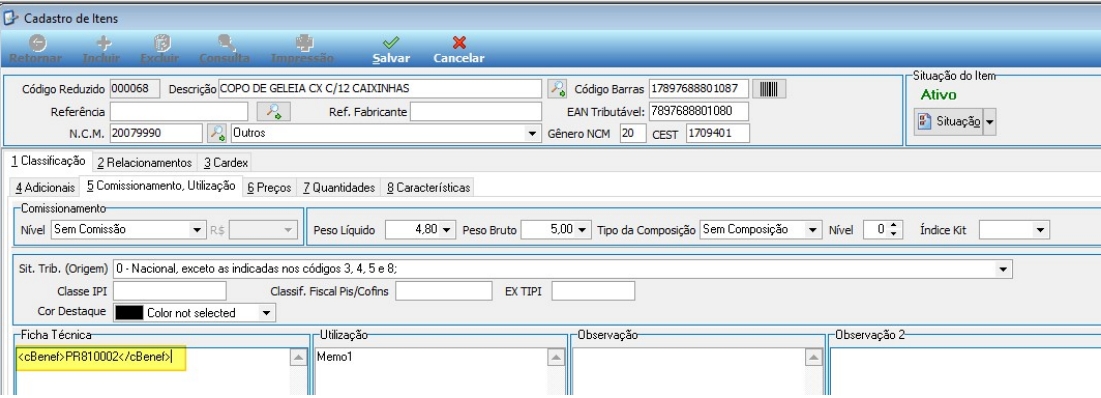Click the Descrição text field
The width and height of the screenshot is (1101, 398).
[380, 88]
